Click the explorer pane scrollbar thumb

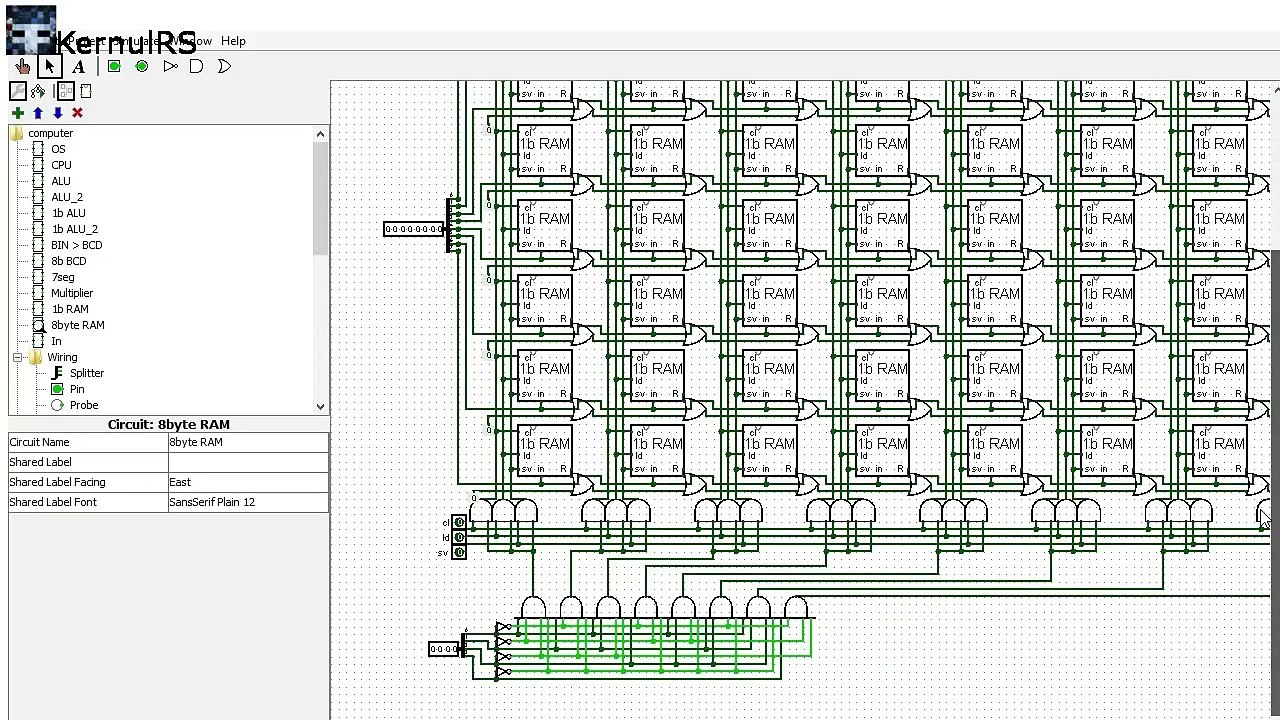click(320, 198)
